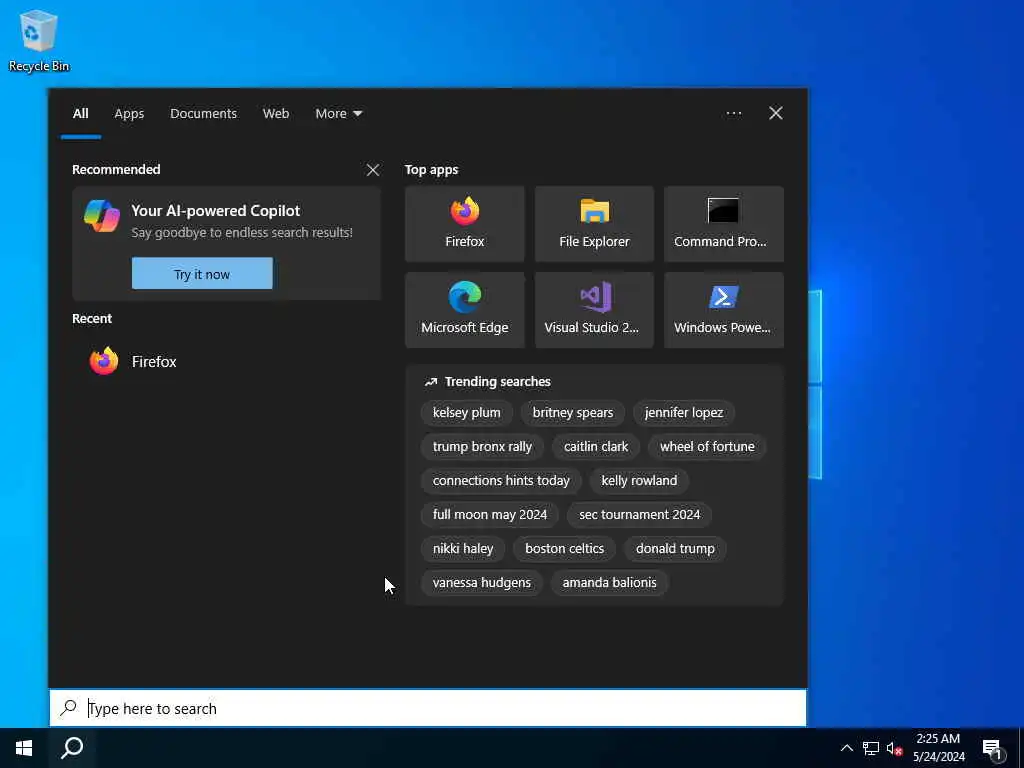Search trending kelsey plum

(466, 413)
